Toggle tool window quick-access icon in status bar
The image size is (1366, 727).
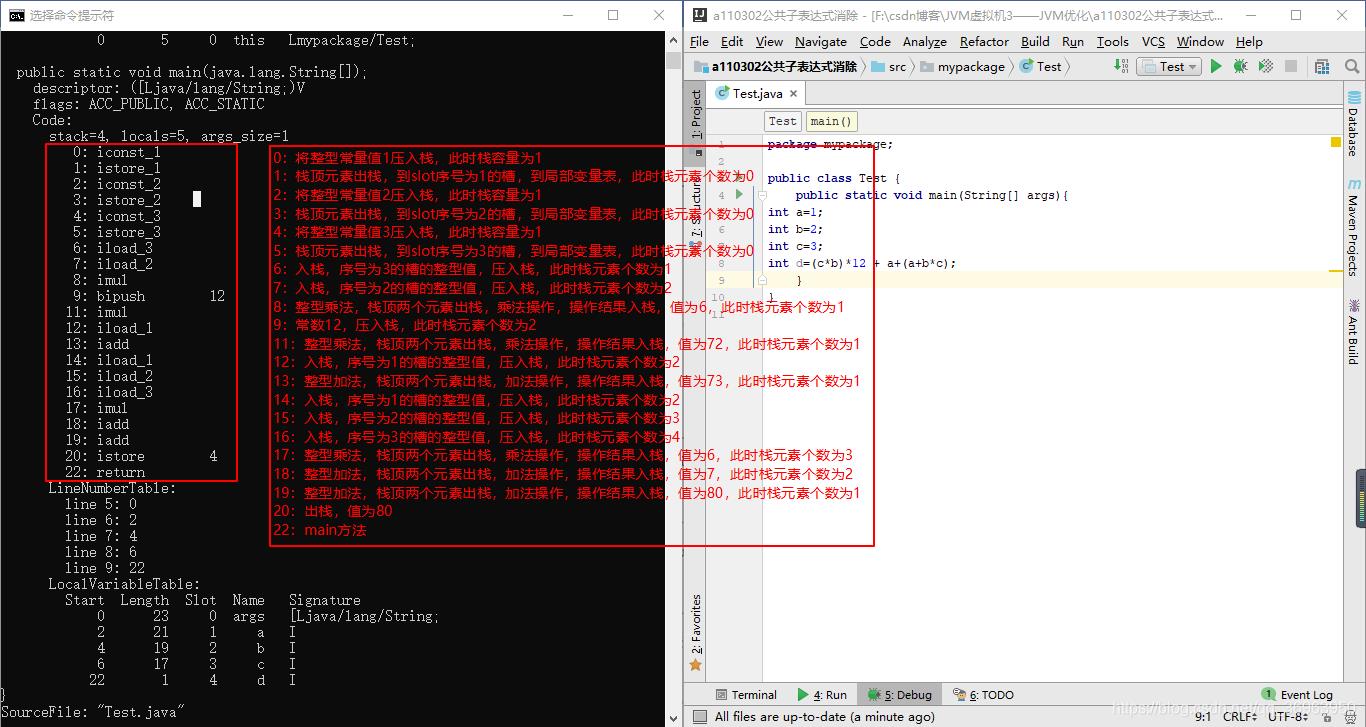(699, 716)
